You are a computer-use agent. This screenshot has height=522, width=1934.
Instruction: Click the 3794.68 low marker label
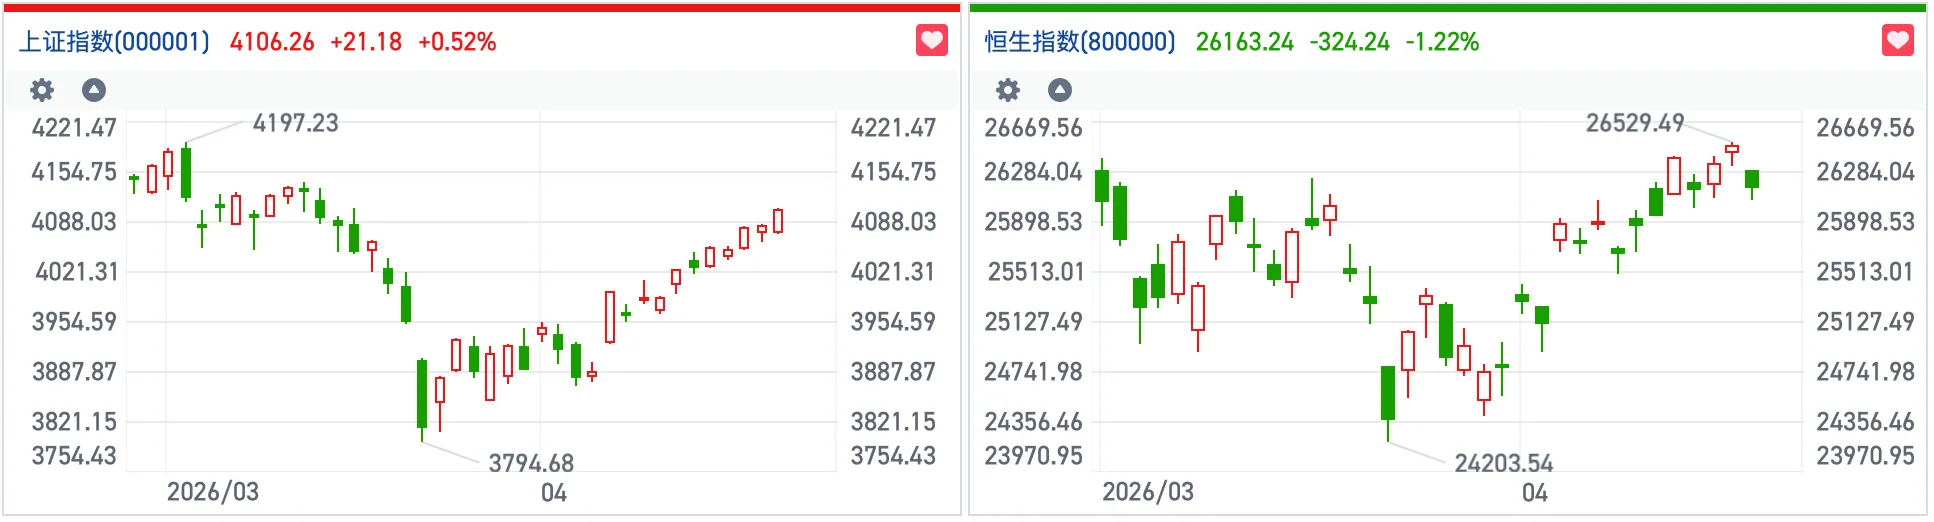click(531, 463)
